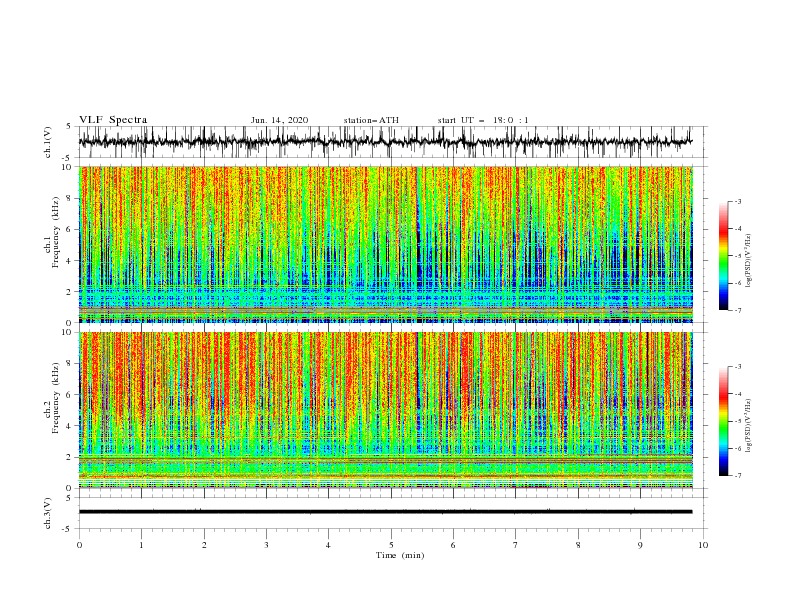The width and height of the screenshot is (792, 612).
Task: Click the "2" kHz tick on ch.1 axis
Action: (x=69, y=292)
